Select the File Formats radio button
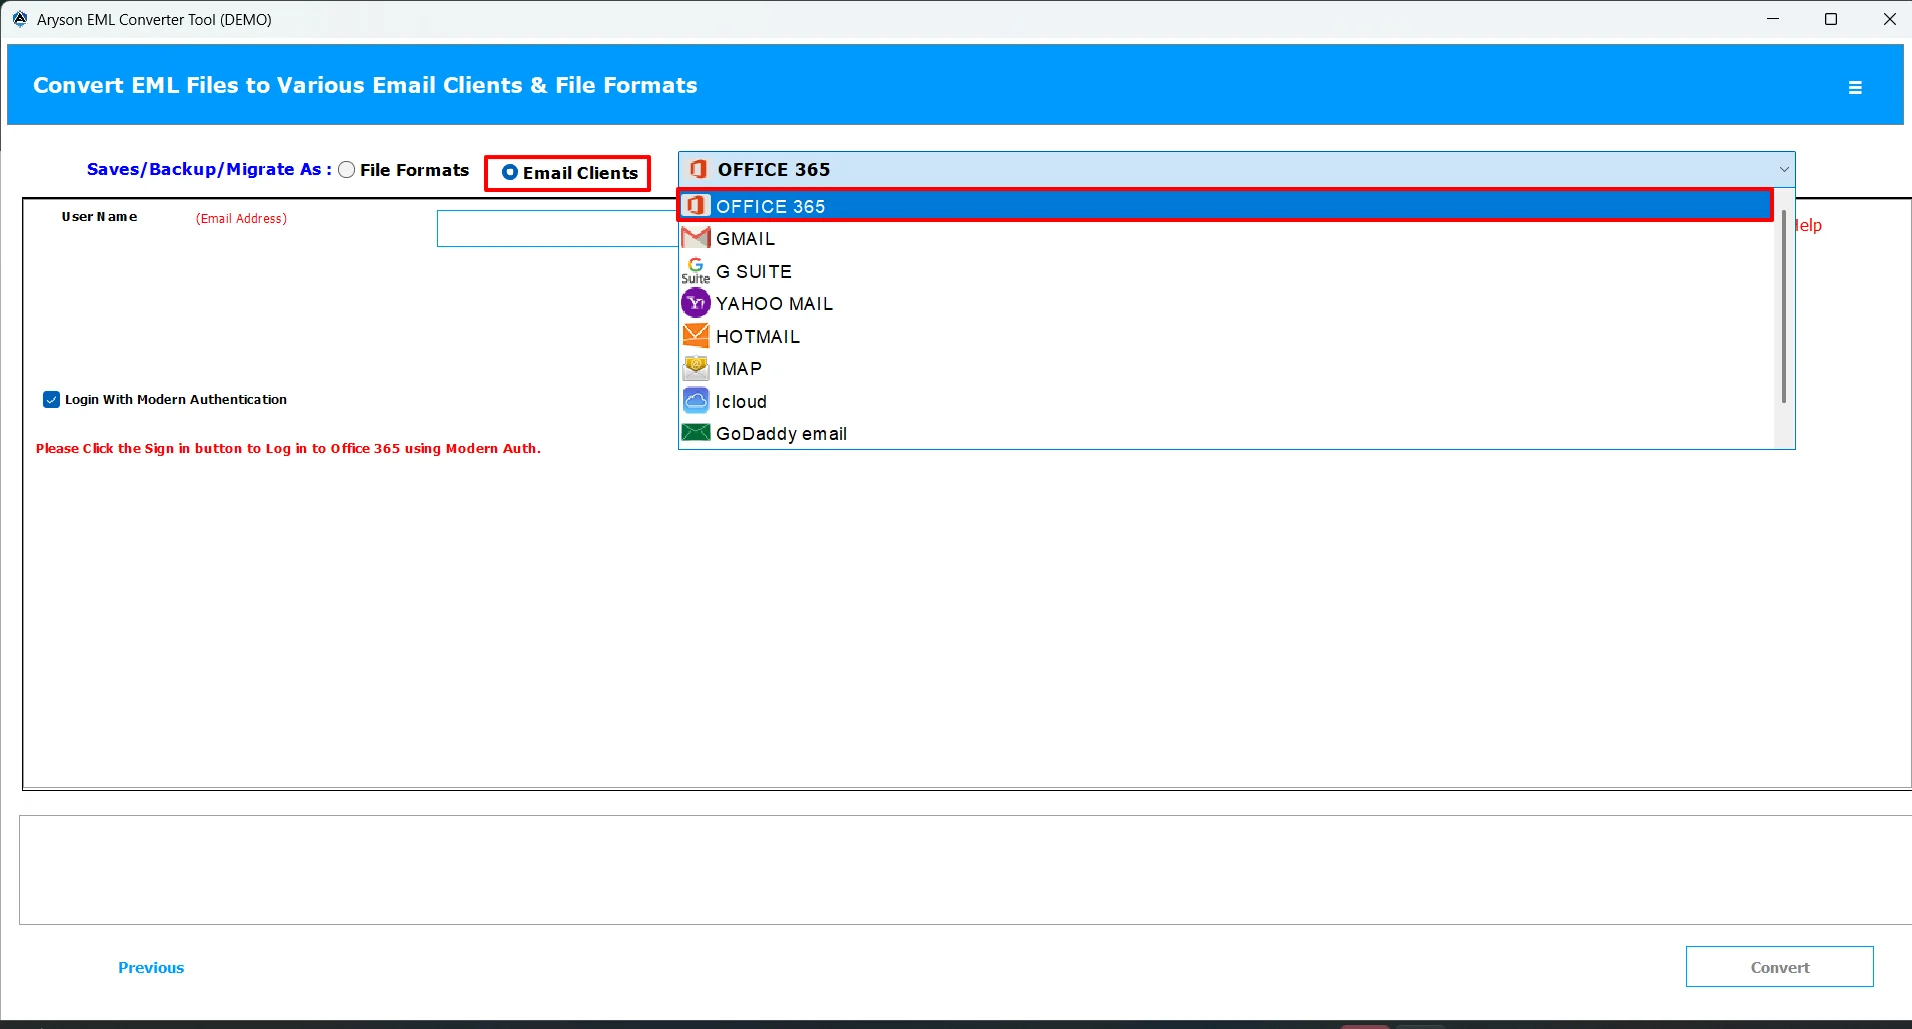Image resolution: width=1912 pixels, height=1029 pixels. [x=347, y=170]
